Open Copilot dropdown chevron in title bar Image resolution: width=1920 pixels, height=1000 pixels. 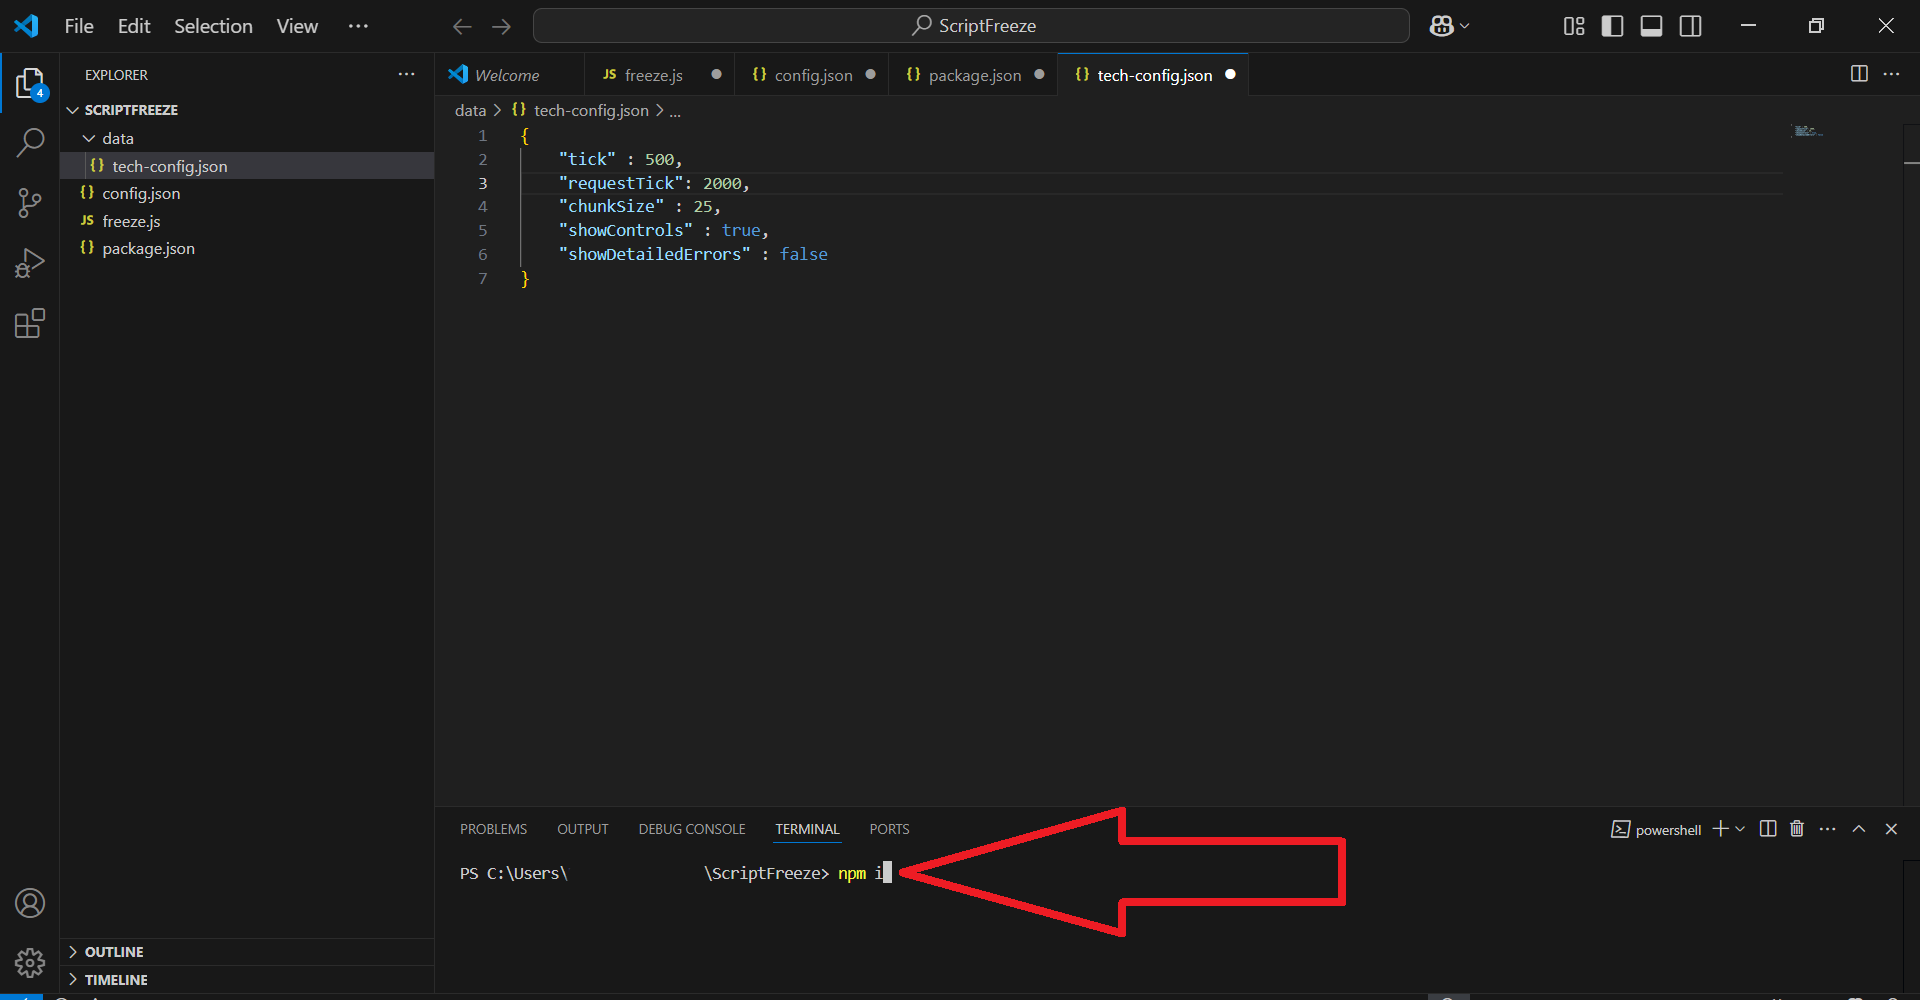point(1465,26)
